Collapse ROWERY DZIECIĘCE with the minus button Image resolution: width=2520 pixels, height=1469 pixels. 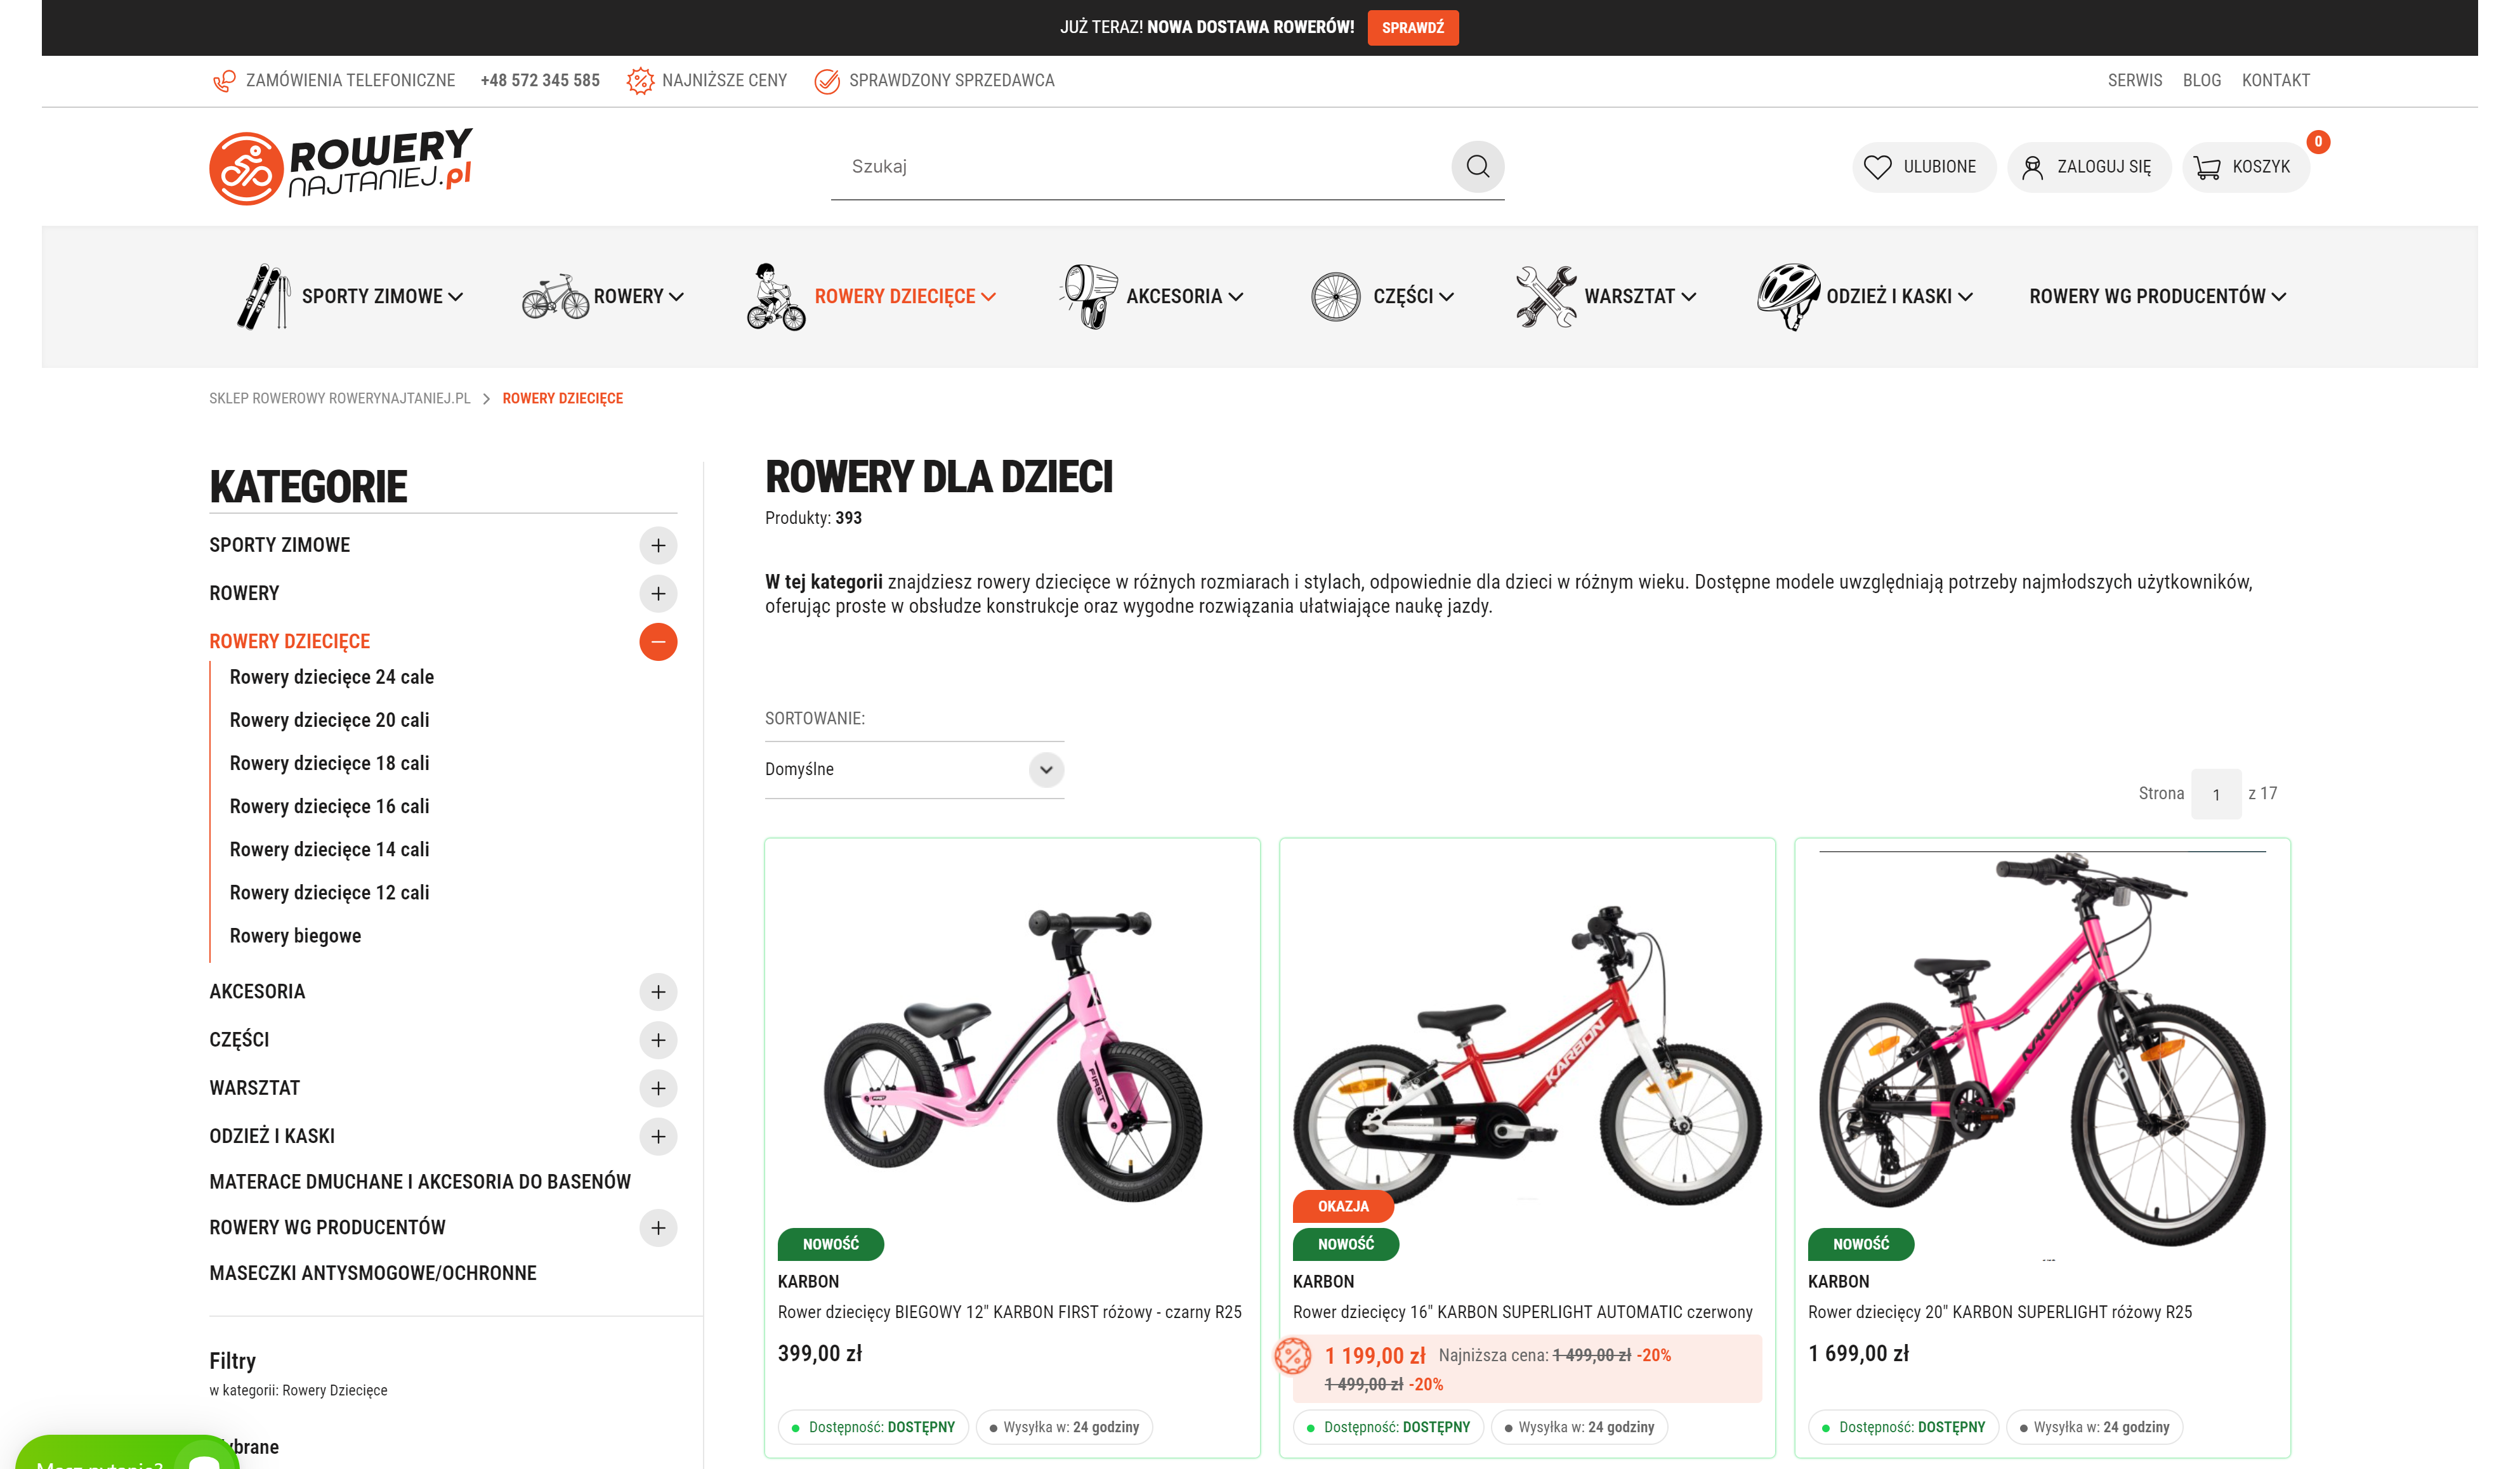coord(658,642)
